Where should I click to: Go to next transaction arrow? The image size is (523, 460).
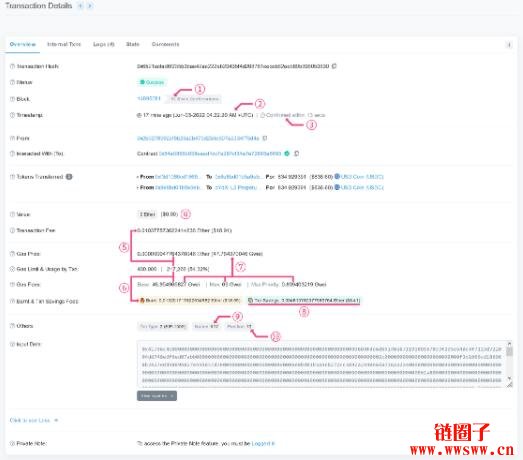(90, 6)
